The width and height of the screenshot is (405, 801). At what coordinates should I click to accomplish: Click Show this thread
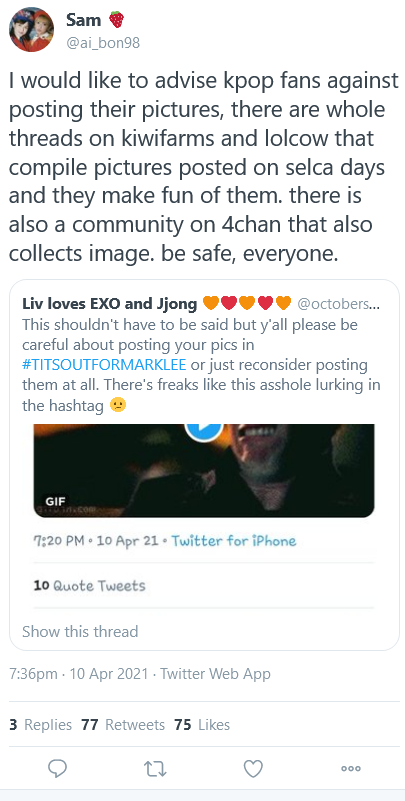80,631
